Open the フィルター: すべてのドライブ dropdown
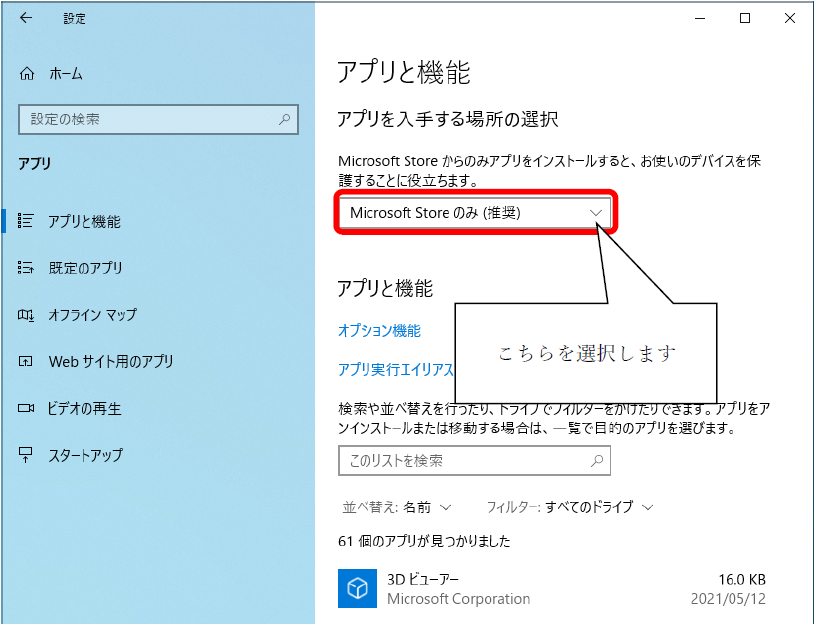The height and width of the screenshot is (625, 817). point(570,507)
